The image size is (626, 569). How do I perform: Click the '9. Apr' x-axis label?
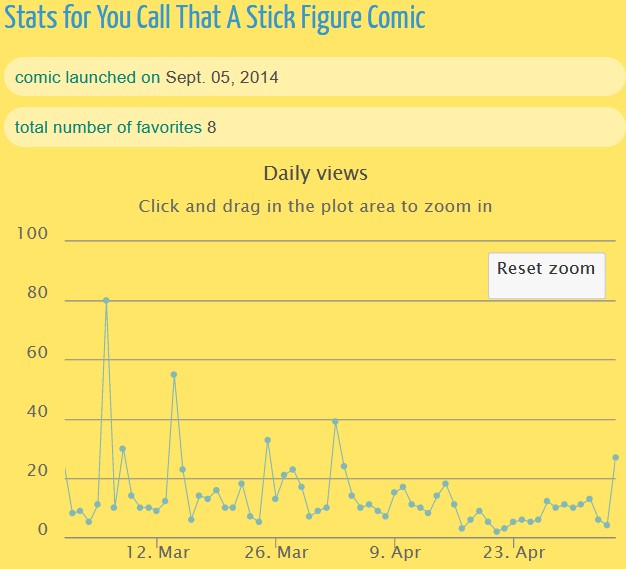(395, 552)
